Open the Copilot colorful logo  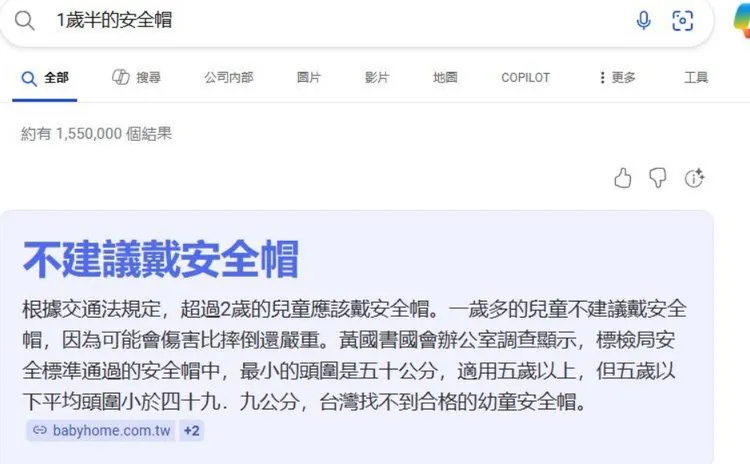[x=742, y=22]
